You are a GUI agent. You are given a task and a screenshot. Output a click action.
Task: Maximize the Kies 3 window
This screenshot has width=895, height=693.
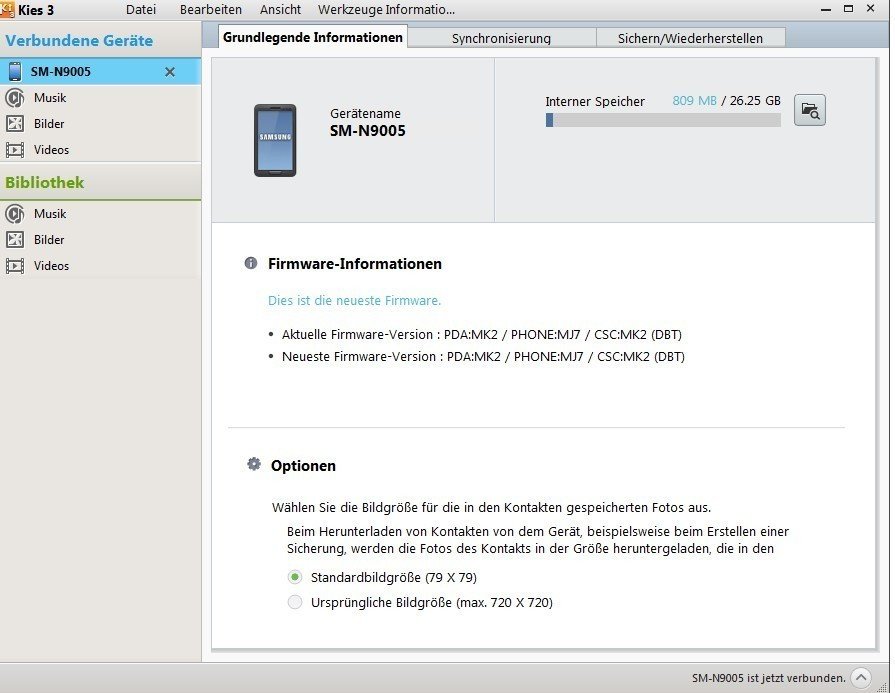tap(849, 9)
